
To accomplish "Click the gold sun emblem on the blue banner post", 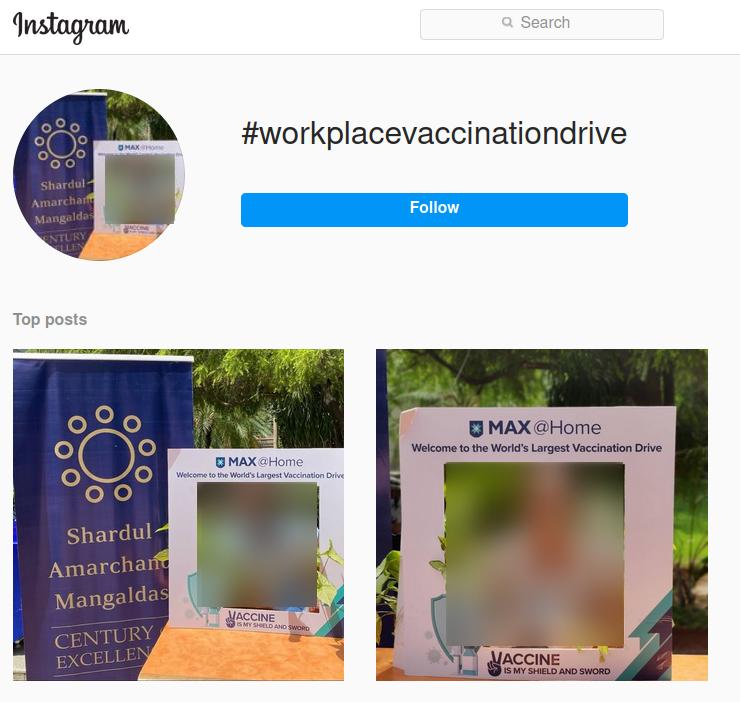I will tap(105, 454).
